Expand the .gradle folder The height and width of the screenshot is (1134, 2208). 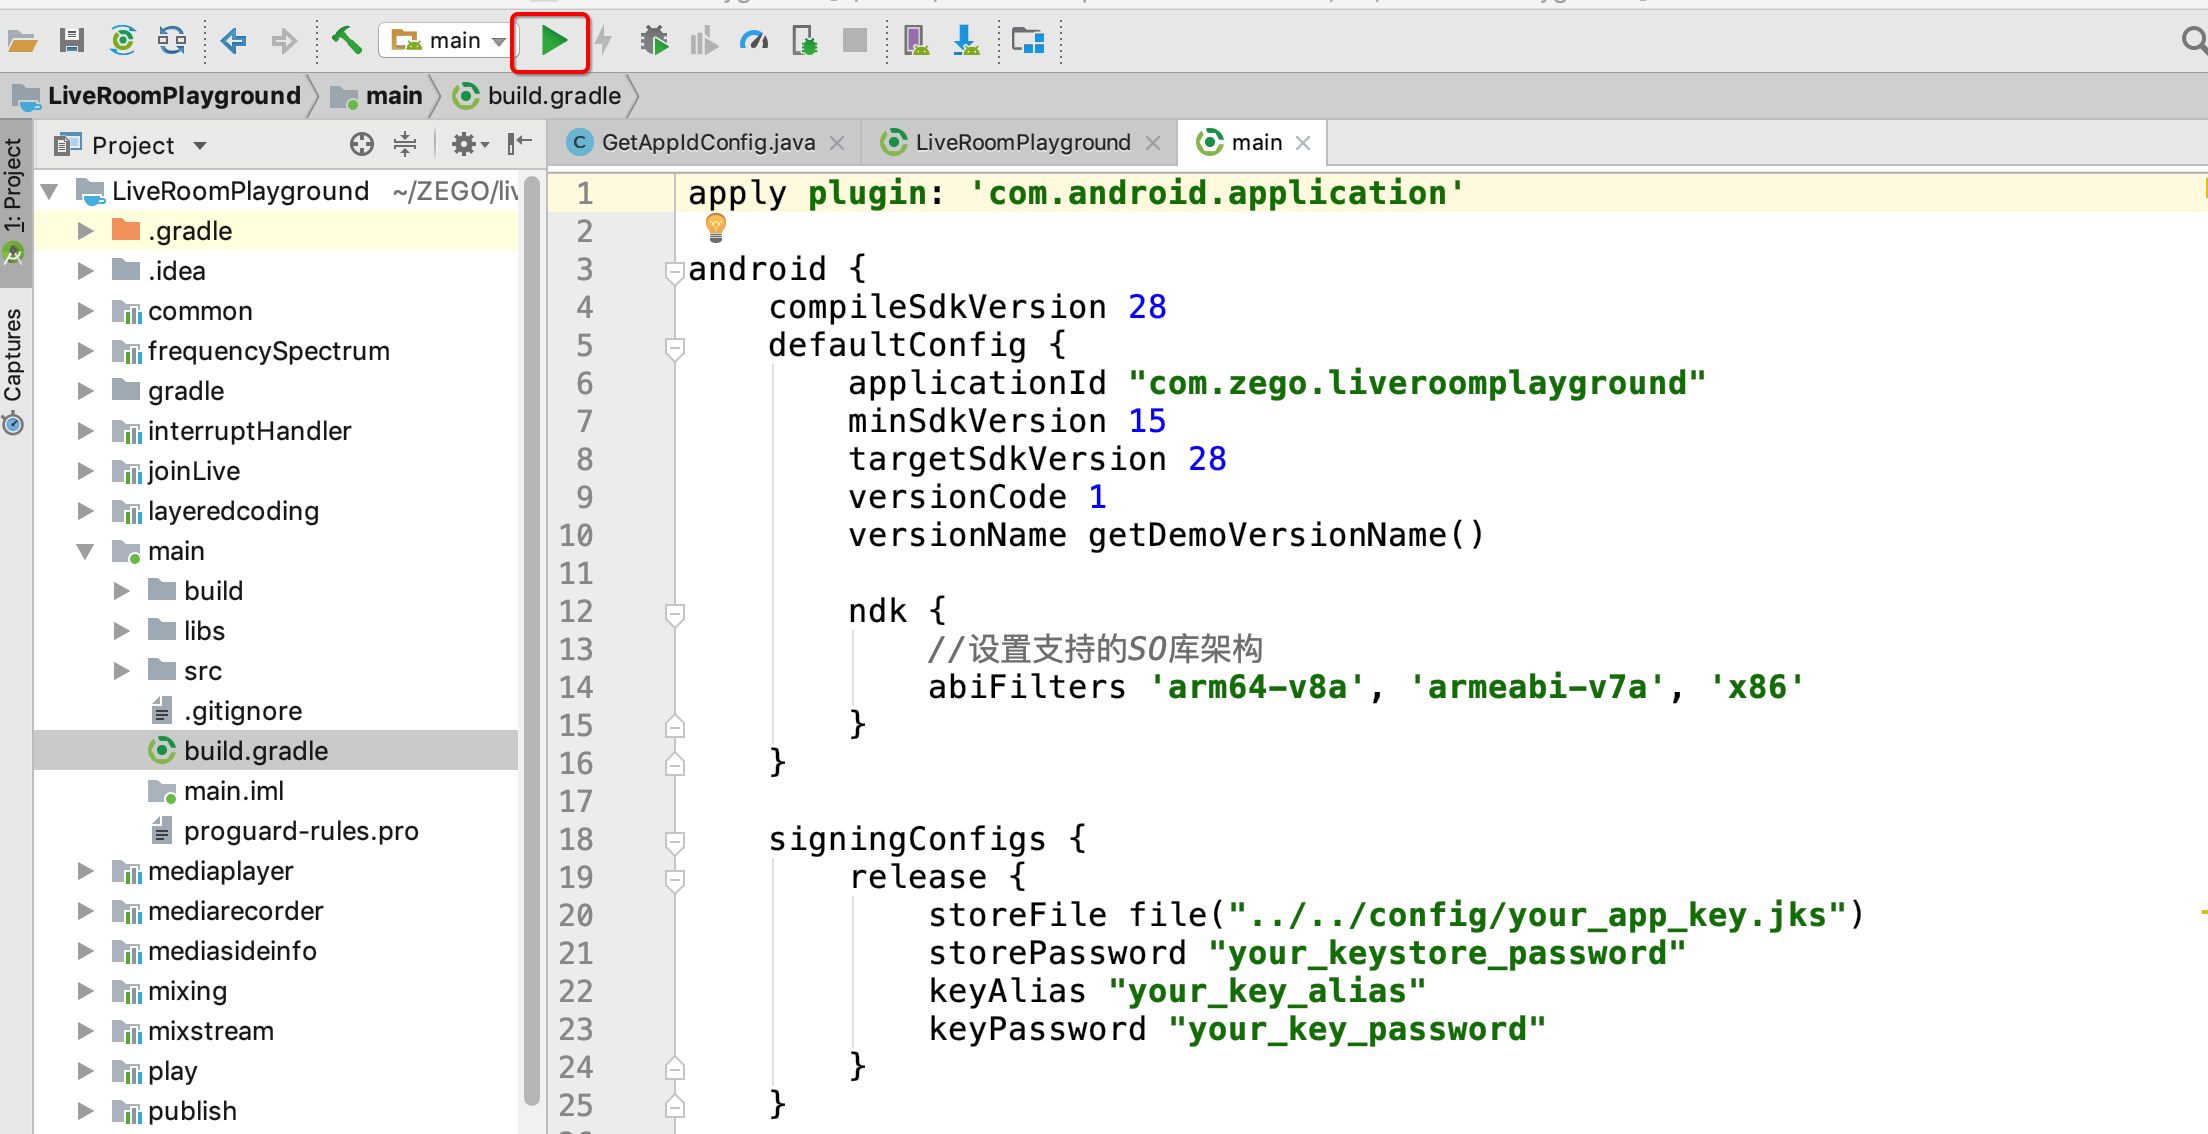(x=85, y=231)
